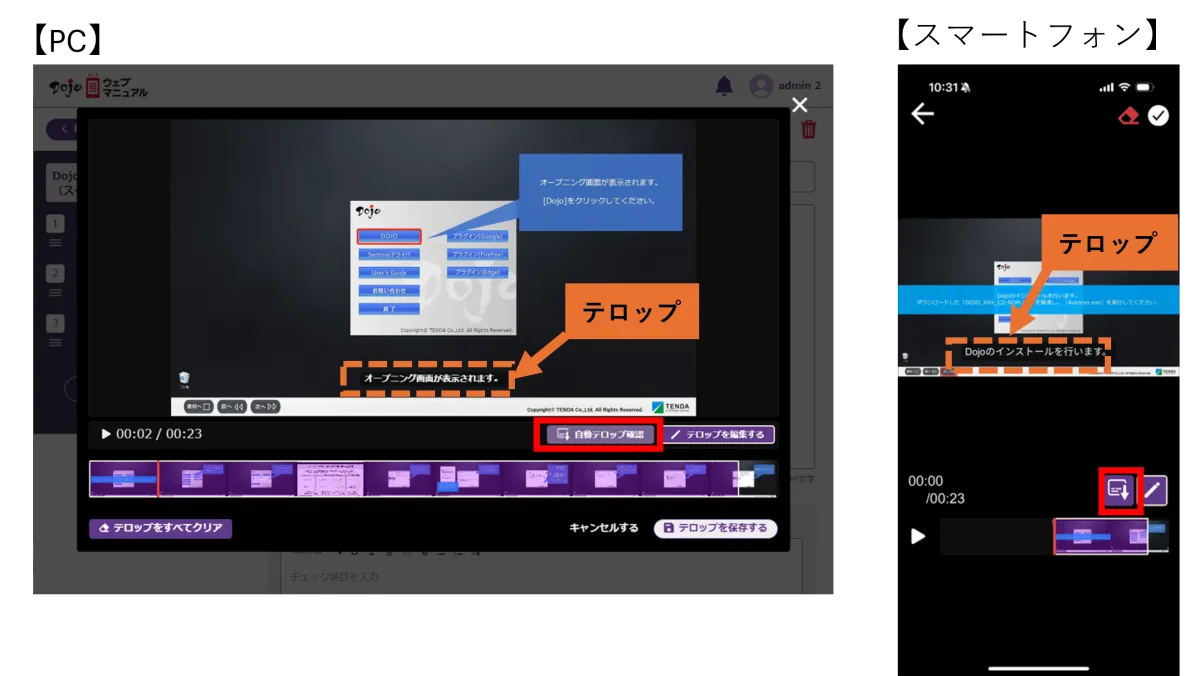Tap the back arrow in mobile view
The height and width of the screenshot is (676, 1200).
click(x=922, y=114)
